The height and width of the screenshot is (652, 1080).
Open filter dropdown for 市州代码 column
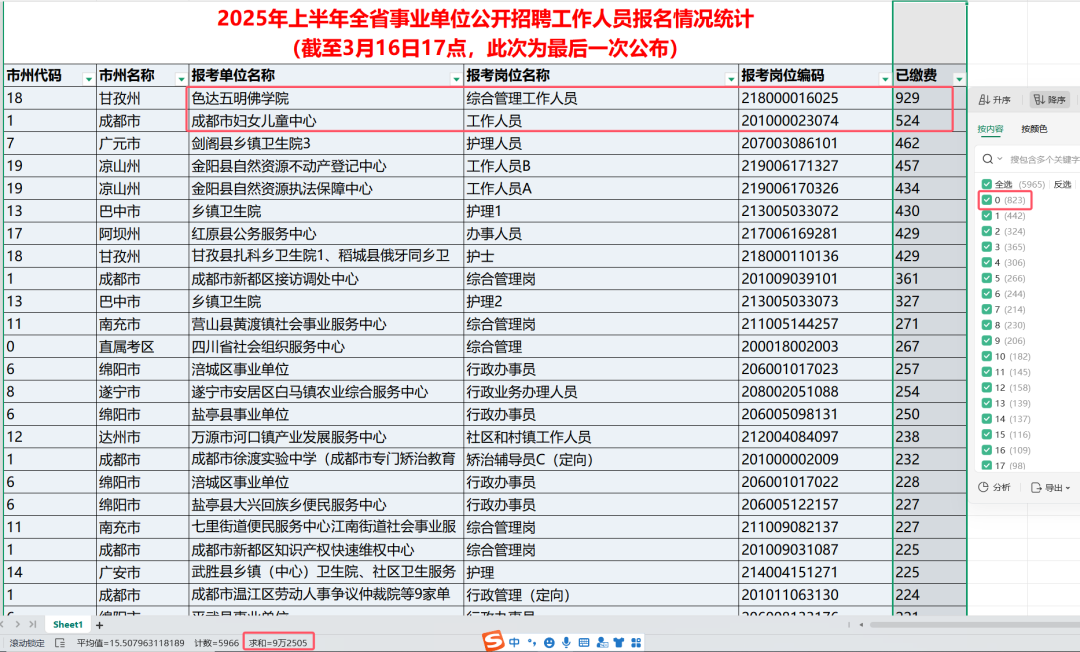click(88, 77)
